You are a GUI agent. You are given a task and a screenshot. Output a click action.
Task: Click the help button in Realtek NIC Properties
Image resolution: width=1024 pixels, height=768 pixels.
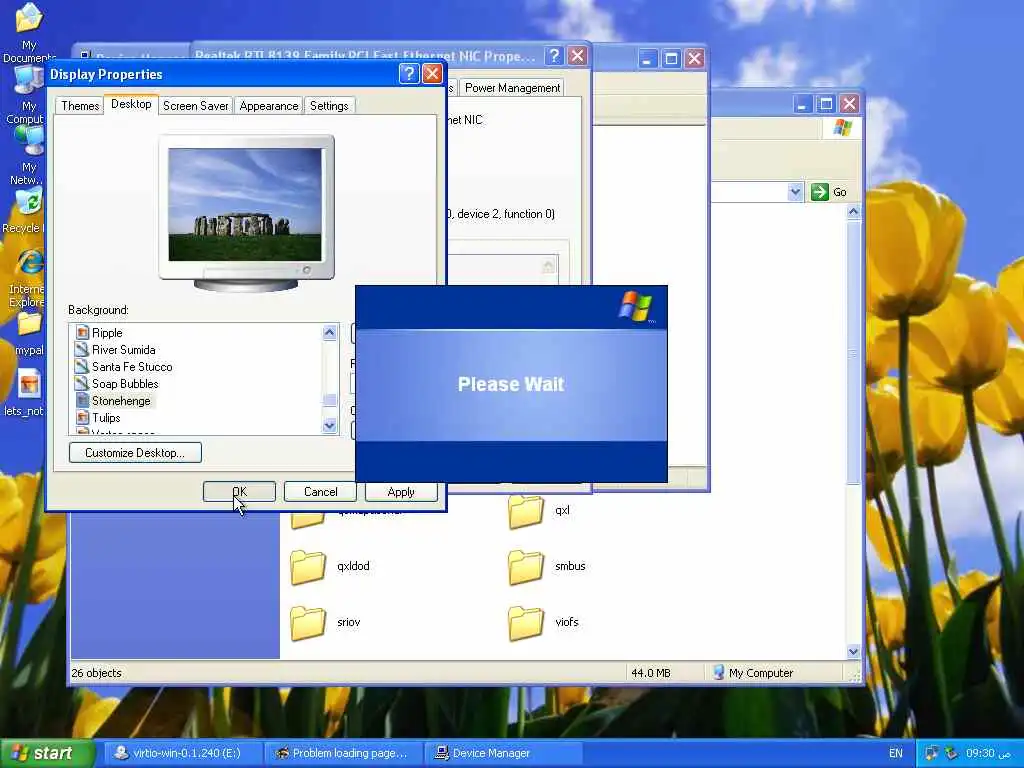coord(554,56)
